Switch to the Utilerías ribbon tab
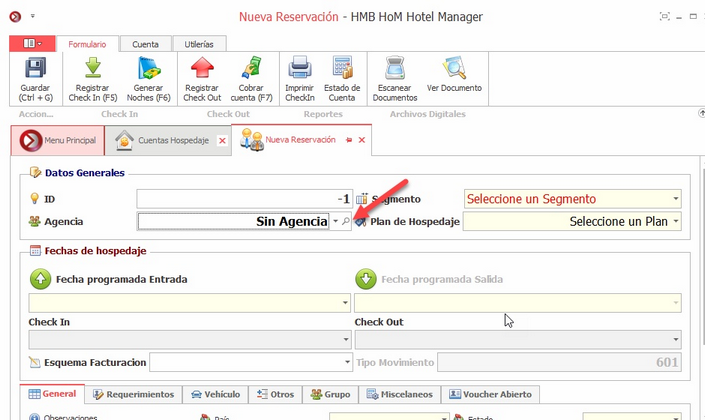This screenshot has width=705, height=420. 199,44
